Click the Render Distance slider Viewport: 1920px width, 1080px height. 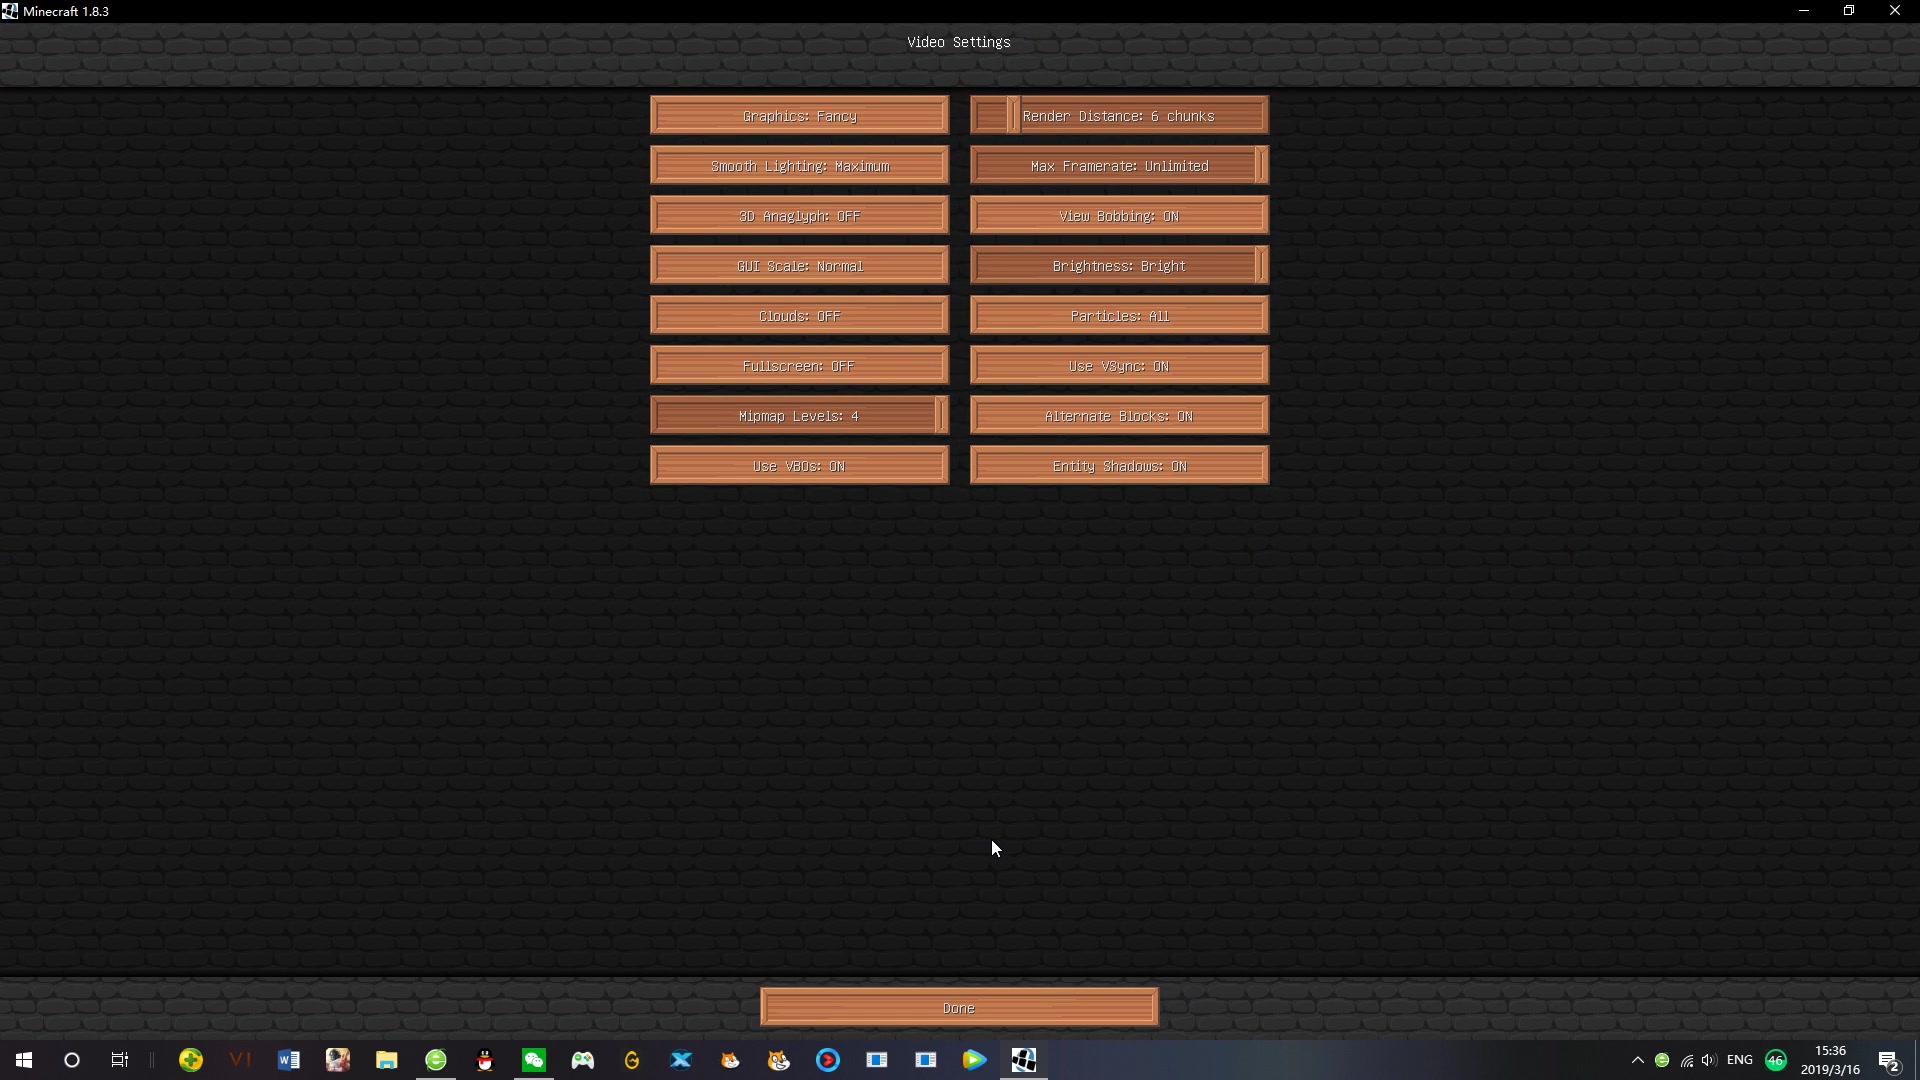tap(1119, 115)
